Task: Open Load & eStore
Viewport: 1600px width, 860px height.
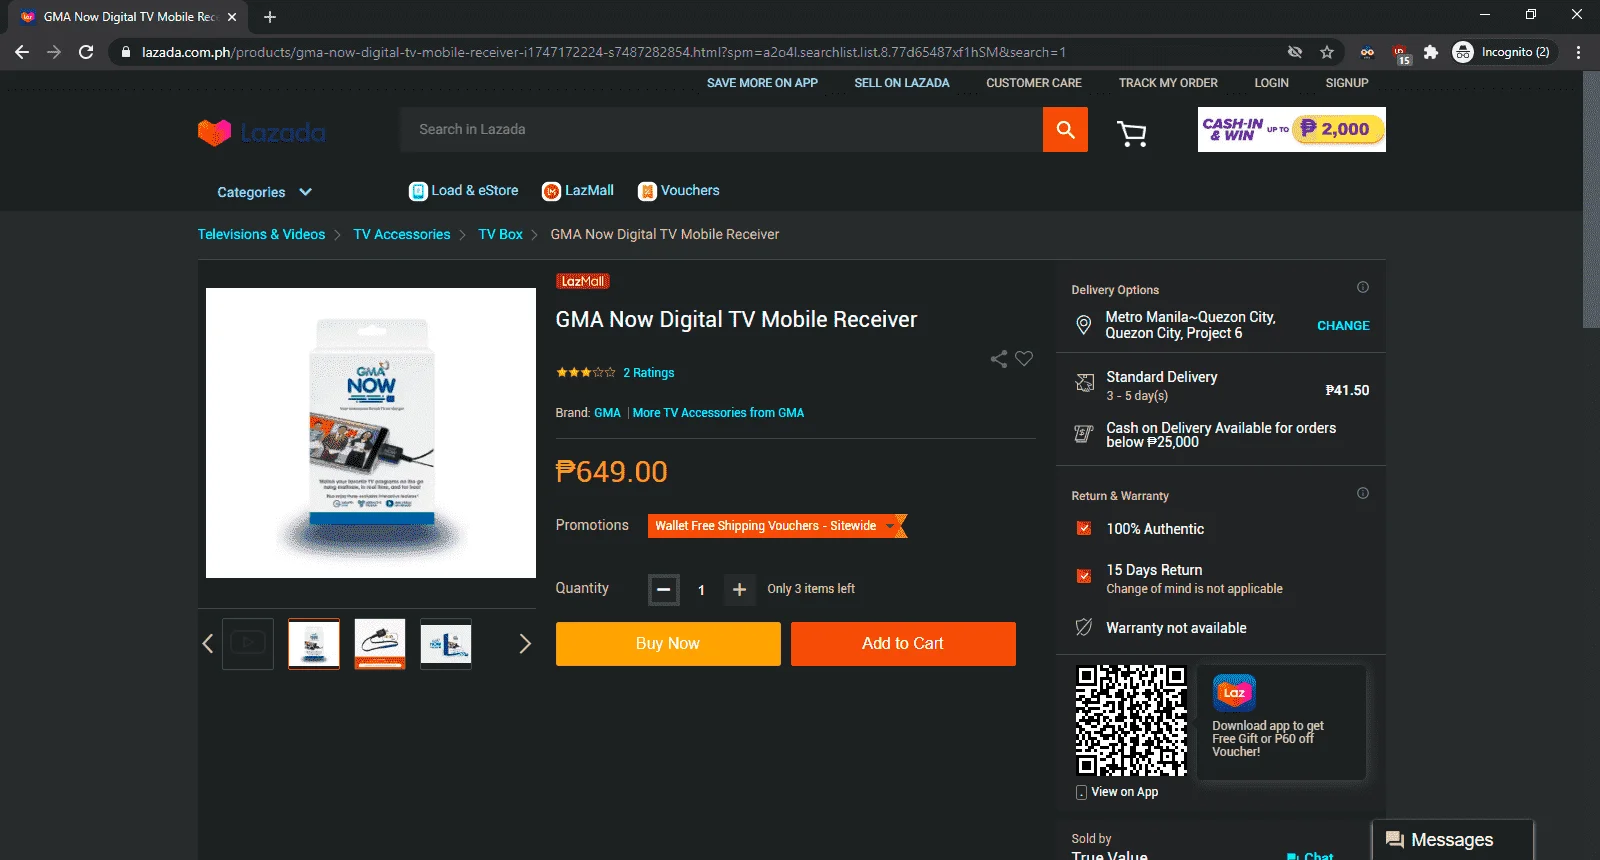Action: (464, 191)
